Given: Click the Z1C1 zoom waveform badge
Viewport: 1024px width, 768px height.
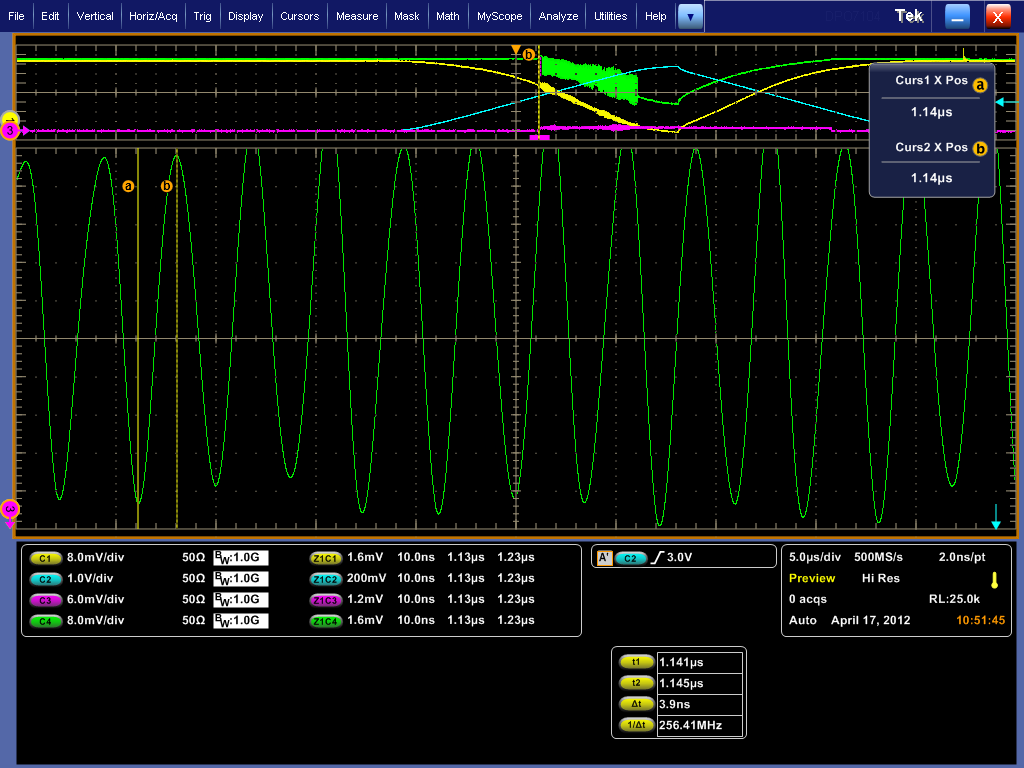Looking at the screenshot, I should coord(326,558).
